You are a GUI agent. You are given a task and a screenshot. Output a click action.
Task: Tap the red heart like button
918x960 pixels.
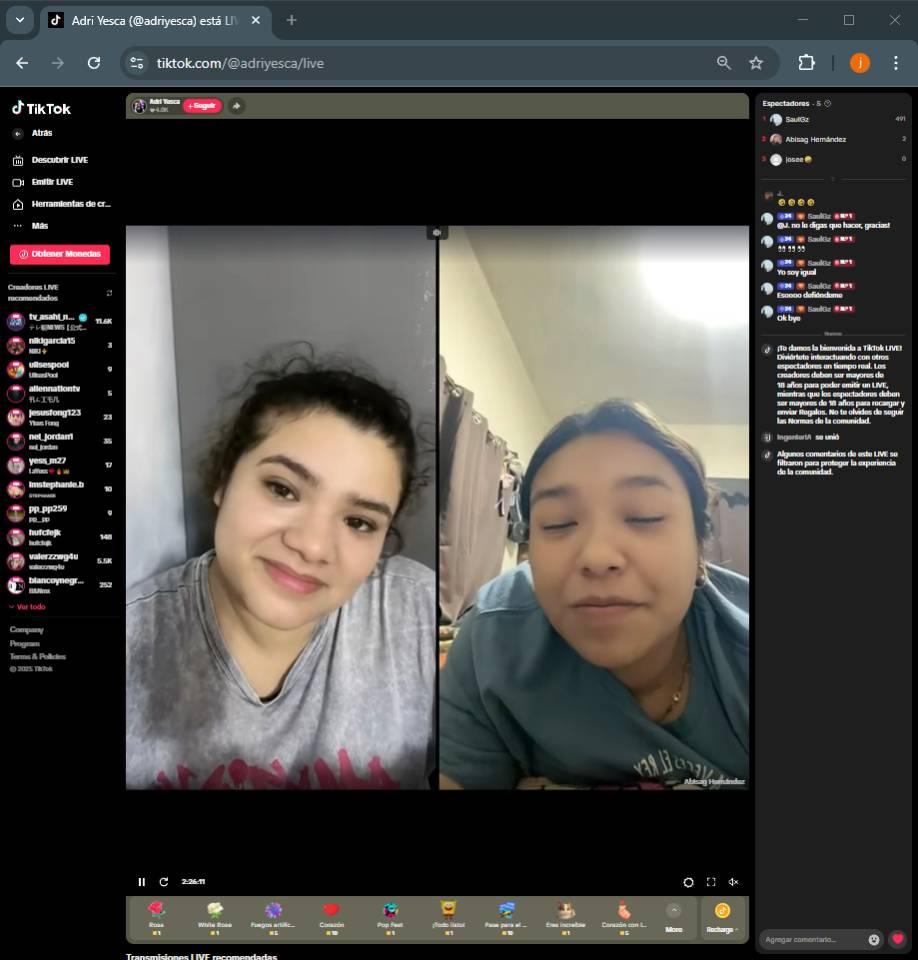pos(898,940)
